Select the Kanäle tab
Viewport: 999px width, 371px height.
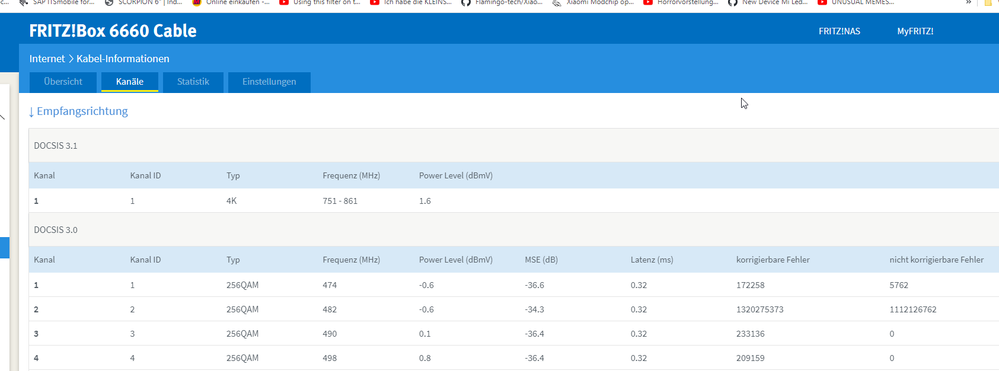tap(129, 82)
